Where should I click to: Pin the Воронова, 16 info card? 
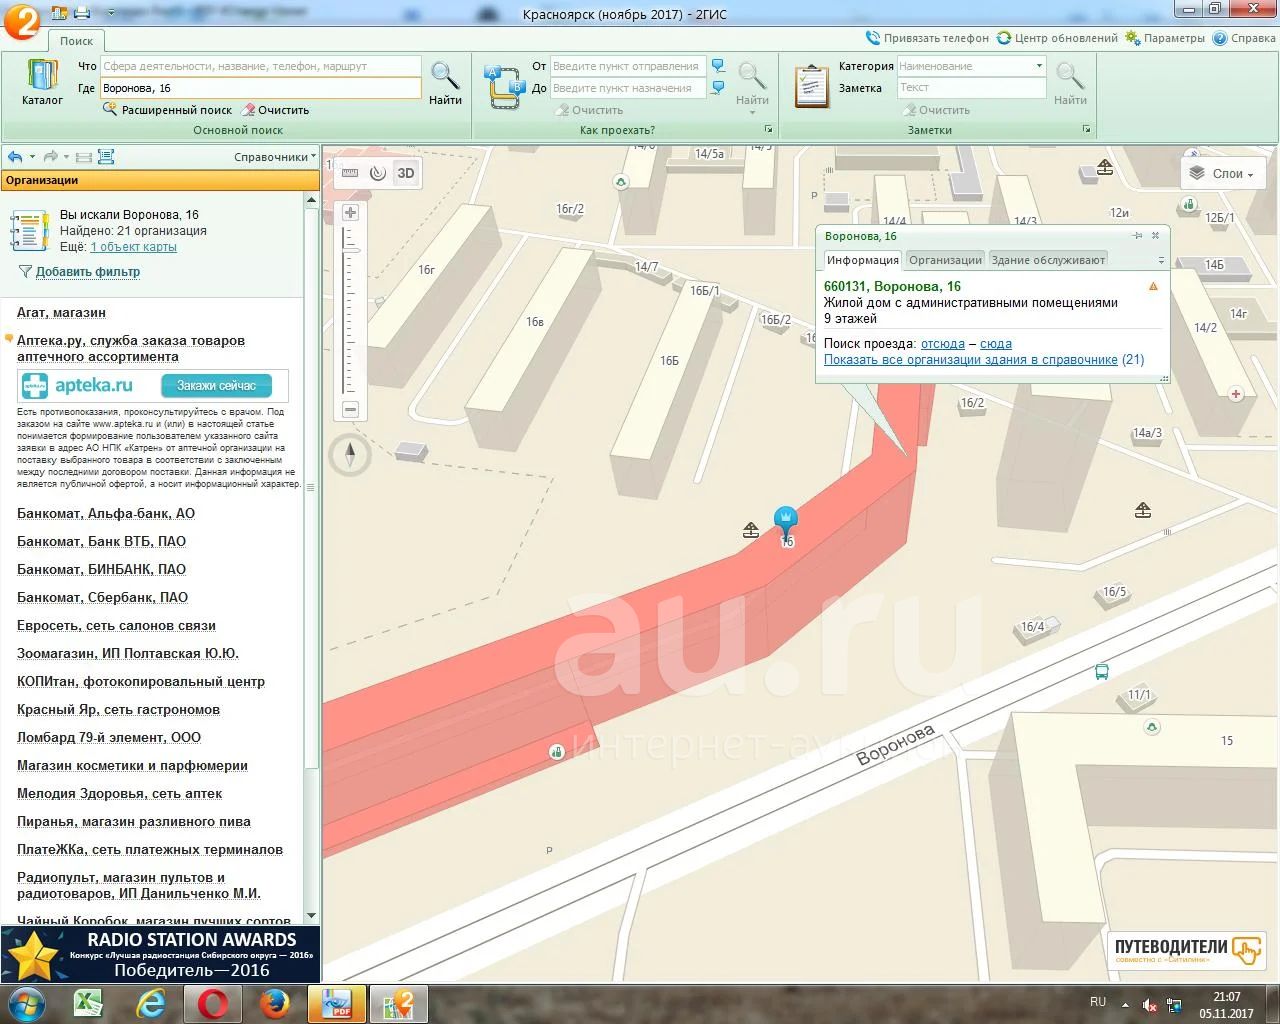click(1137, 236)
